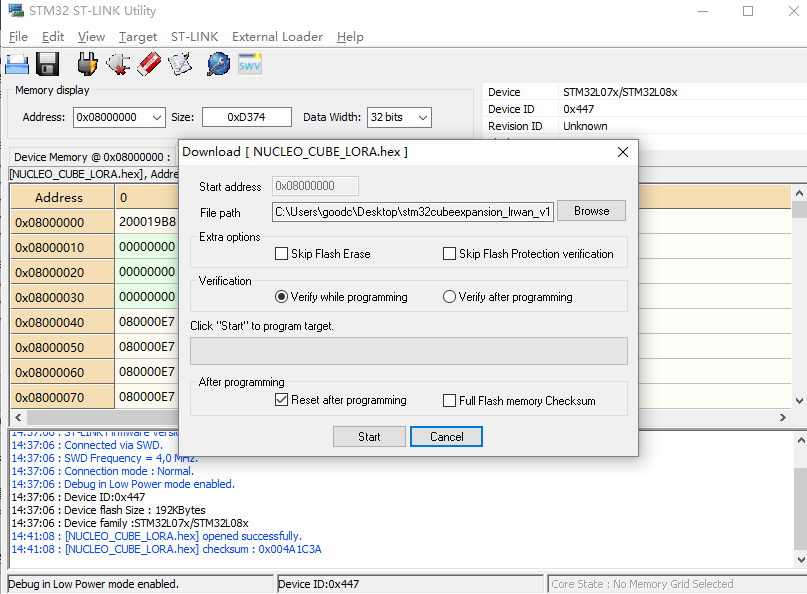807x594 pixels.
Task: Open the SWV viewer icon
Action: (x=250, y=65)
